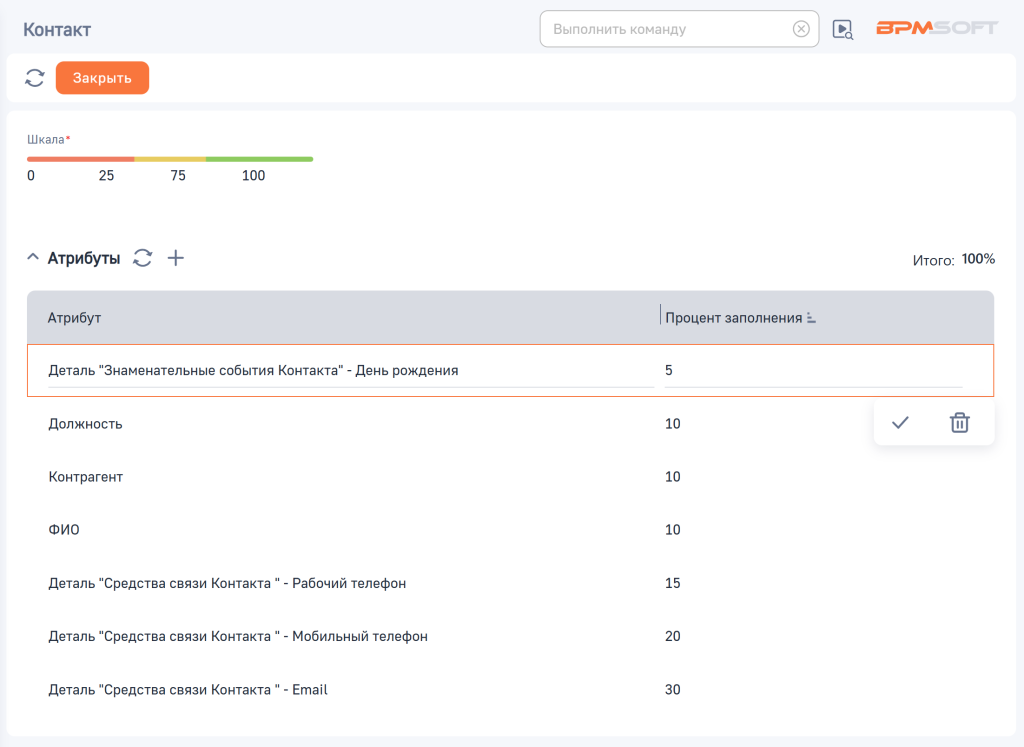Clear command field with X icon
The image size is (1024, 747).
pos(801,29)
